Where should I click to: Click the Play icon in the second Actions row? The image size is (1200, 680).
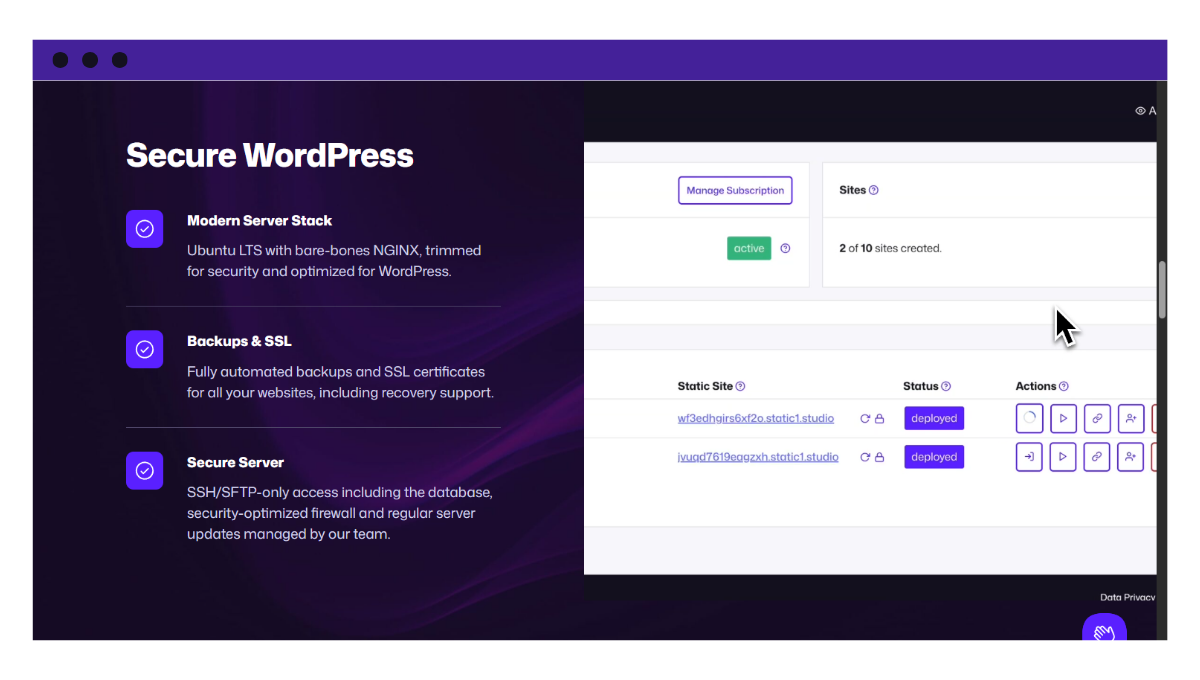(x=1063, y=457)
